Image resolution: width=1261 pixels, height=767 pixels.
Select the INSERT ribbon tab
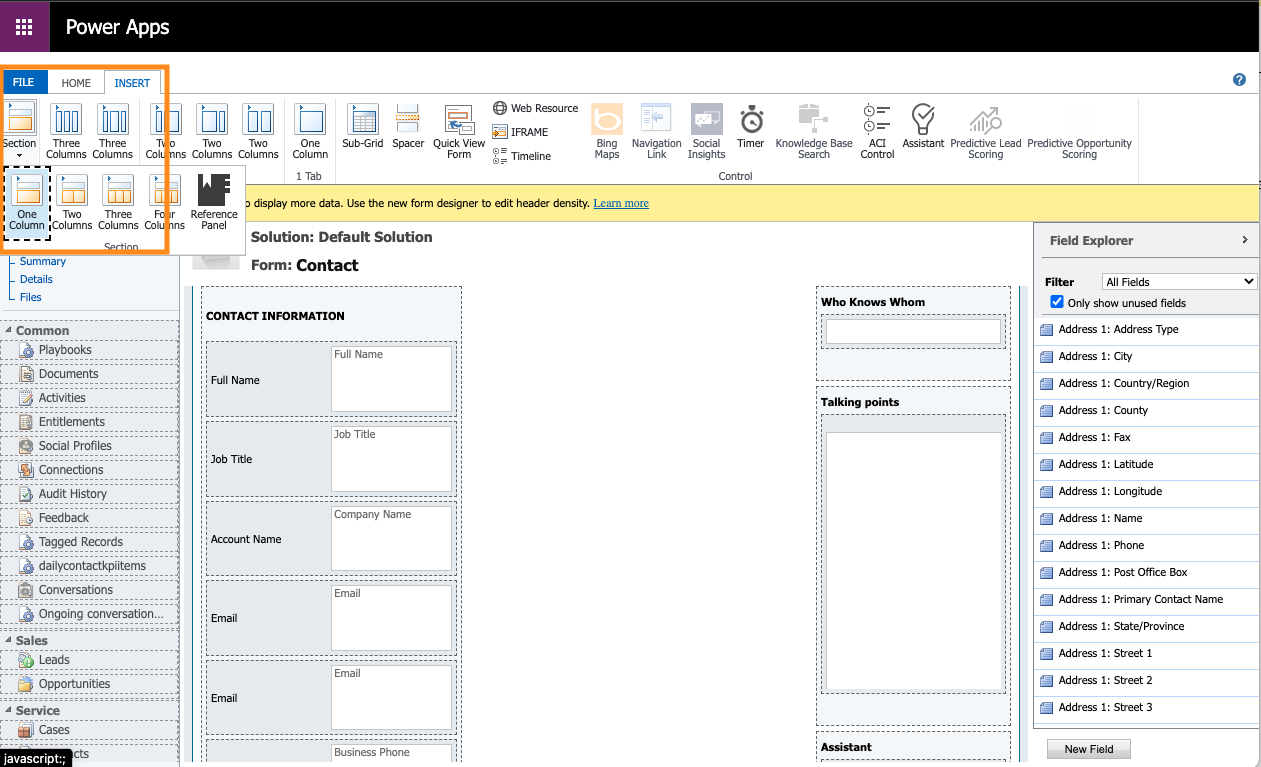click(x=132, y=83)
